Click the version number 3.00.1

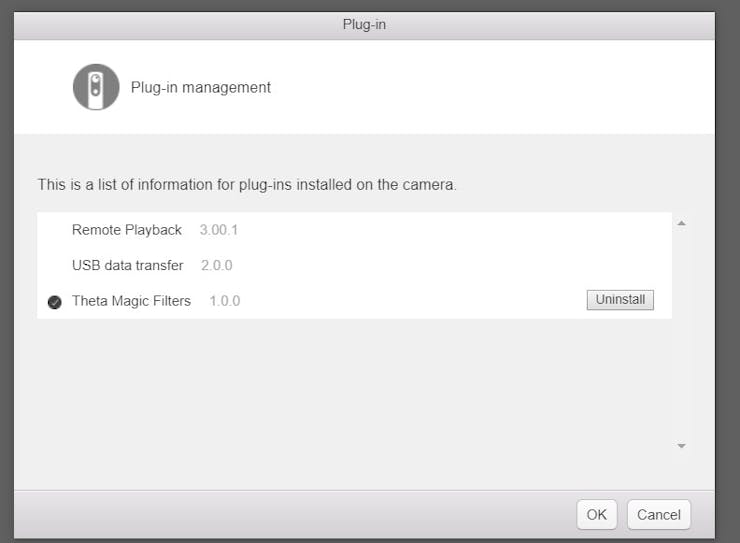click(x=219, y=230)
